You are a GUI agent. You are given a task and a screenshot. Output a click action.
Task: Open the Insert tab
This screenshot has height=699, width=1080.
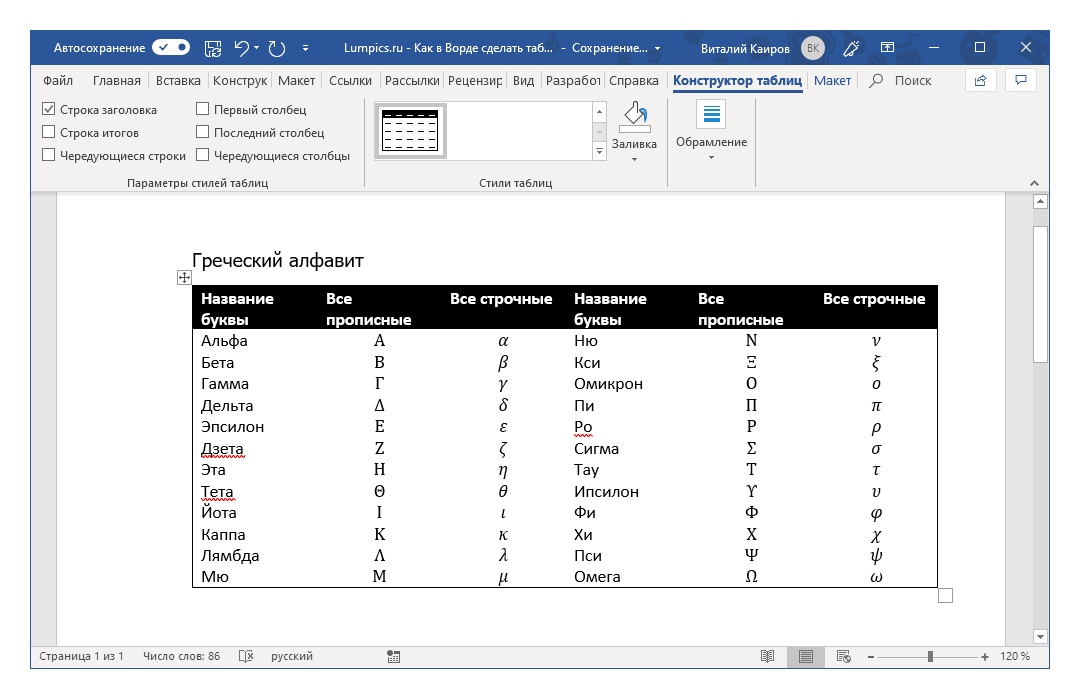[x=178, y=80]
